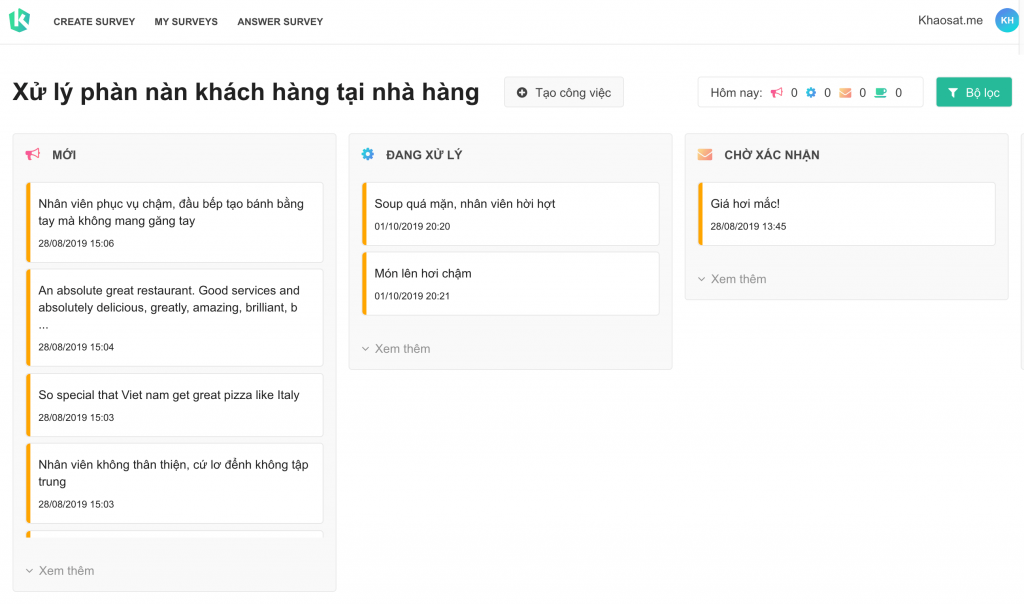Click Khaosat.me account name
This screenshot has height=604, width=1024.
(950, 20)
